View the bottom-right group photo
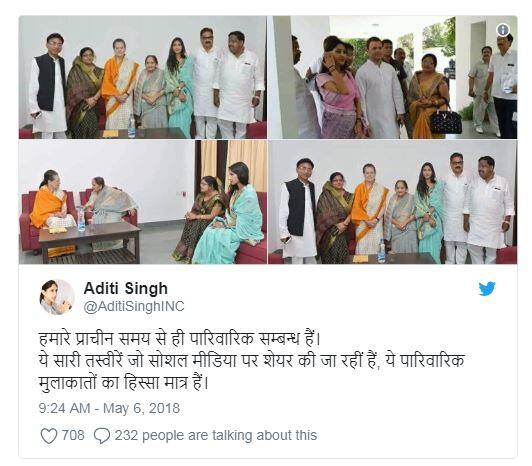 tap(393, 202)
